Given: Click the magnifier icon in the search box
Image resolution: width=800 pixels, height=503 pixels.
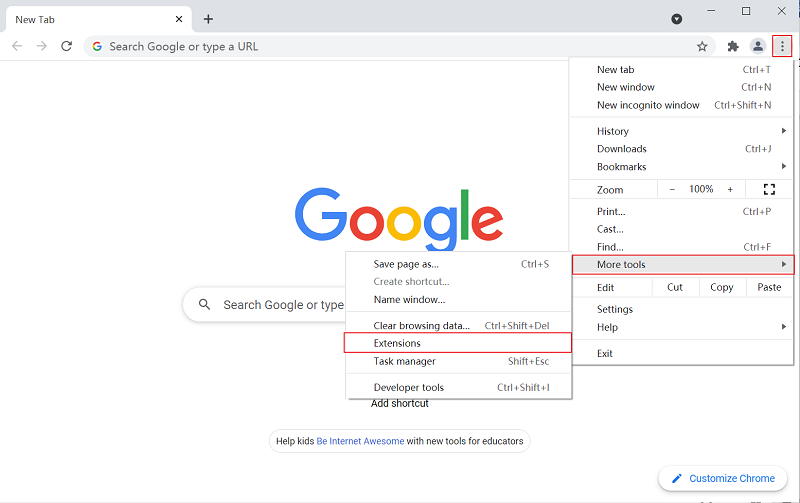Looking at the screenshot, I should pos(204,305).
